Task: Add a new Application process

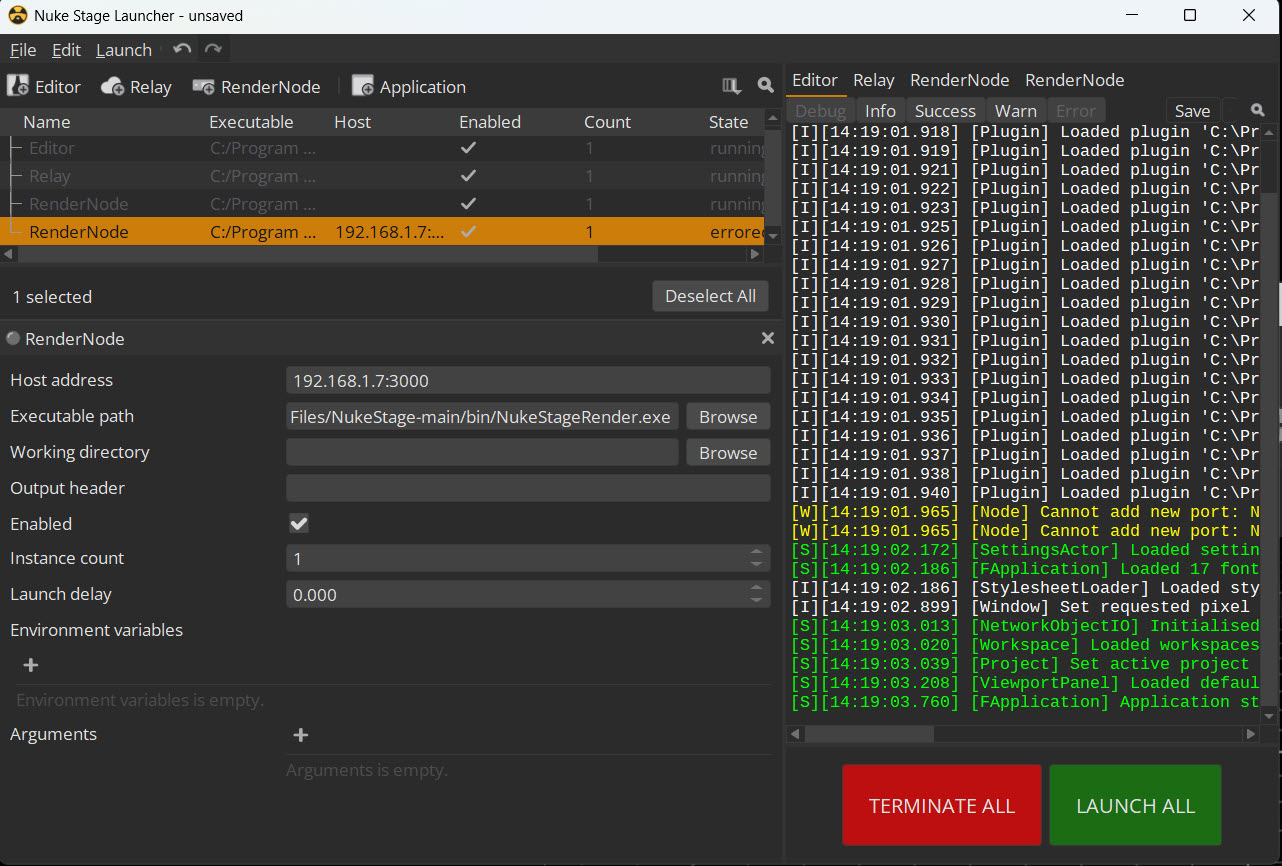Action: point(409,87)
